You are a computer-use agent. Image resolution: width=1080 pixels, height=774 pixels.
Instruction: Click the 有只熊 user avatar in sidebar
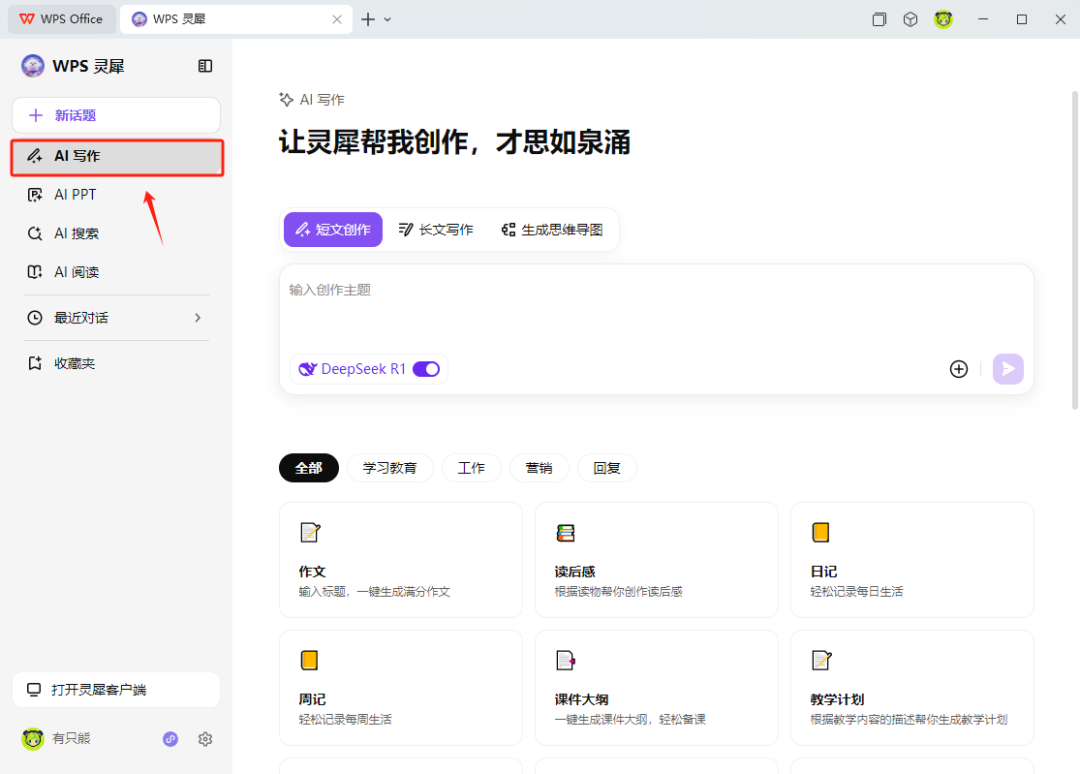[x=32, y=738]
